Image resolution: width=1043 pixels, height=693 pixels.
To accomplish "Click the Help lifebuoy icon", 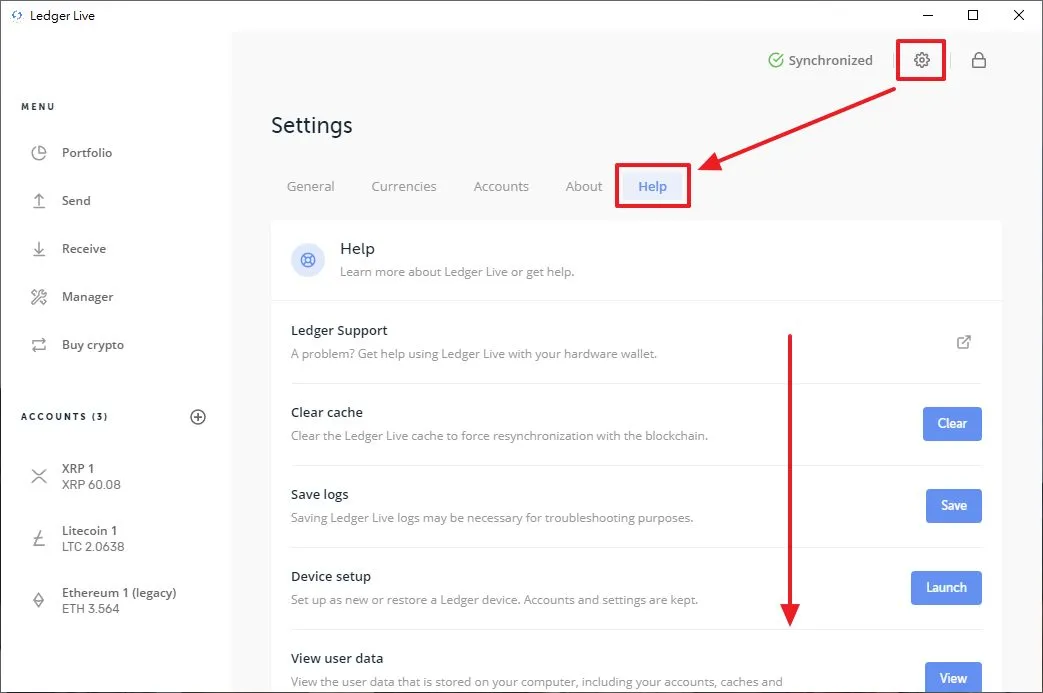I will tap(308, 259).
